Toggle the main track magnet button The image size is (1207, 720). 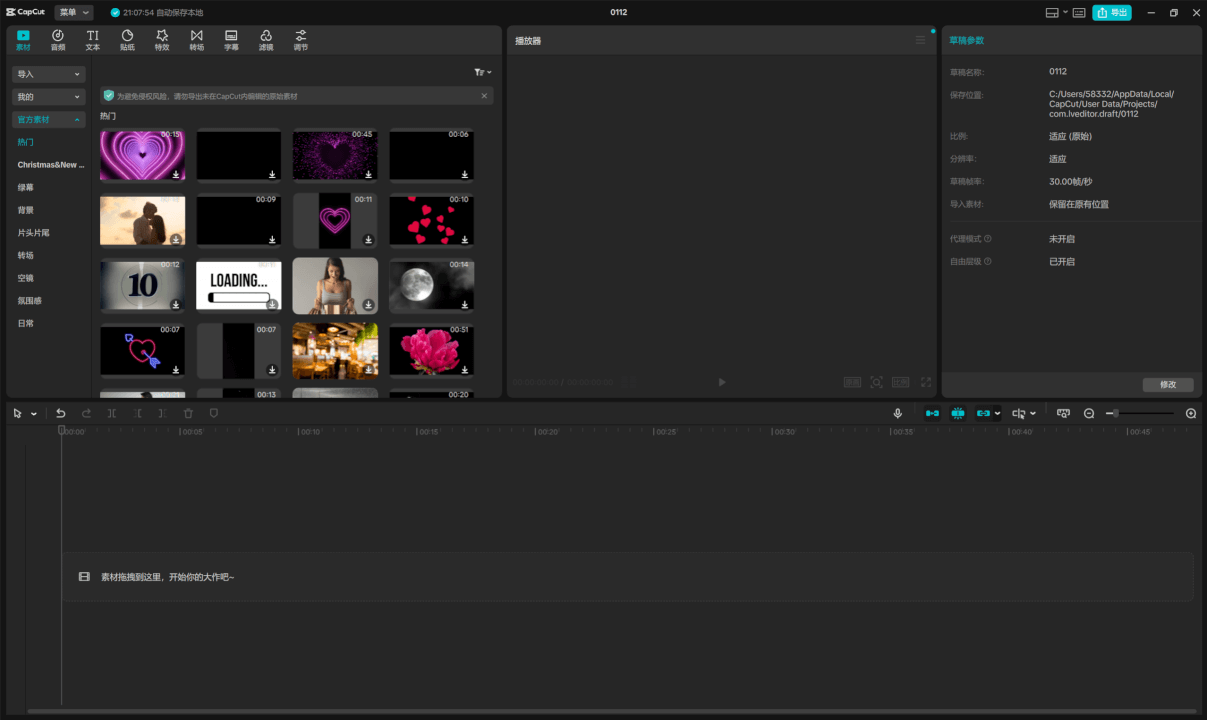[932, 413]
